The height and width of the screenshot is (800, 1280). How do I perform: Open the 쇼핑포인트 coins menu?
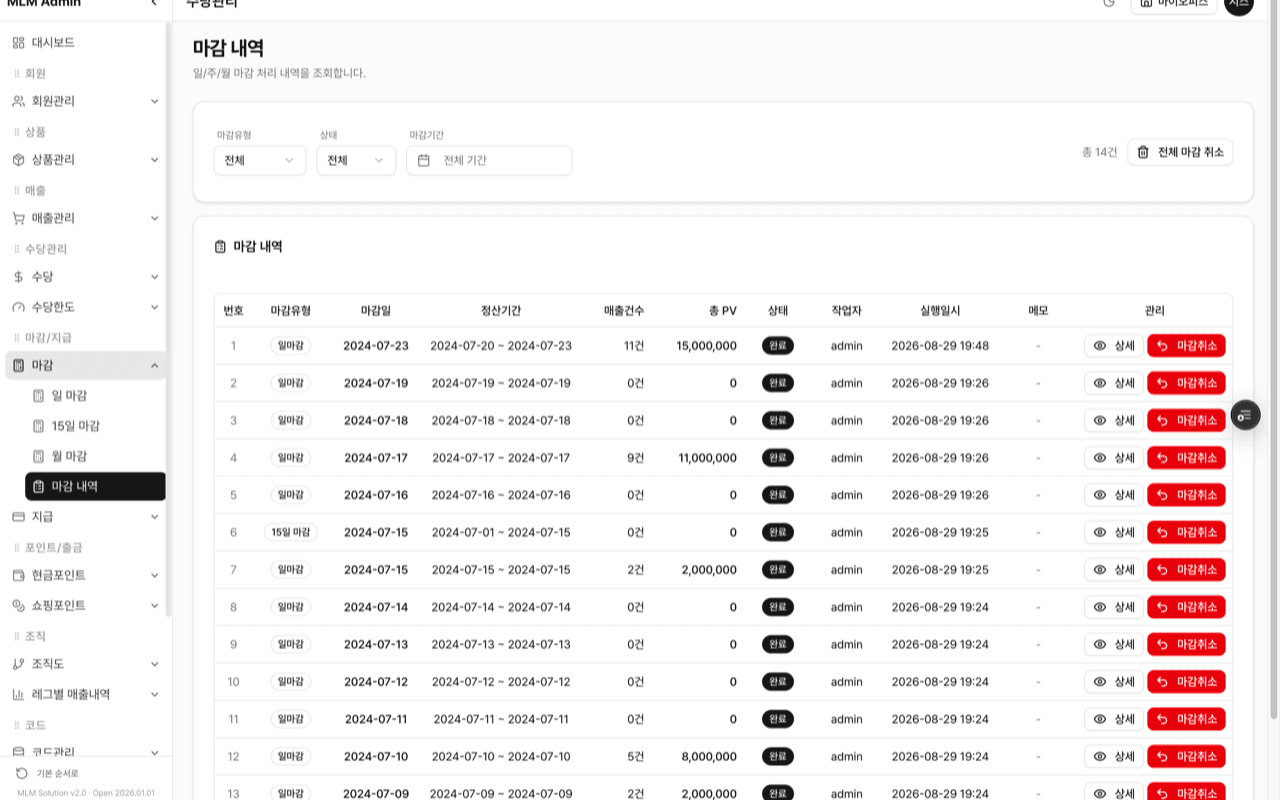[85, 606]
